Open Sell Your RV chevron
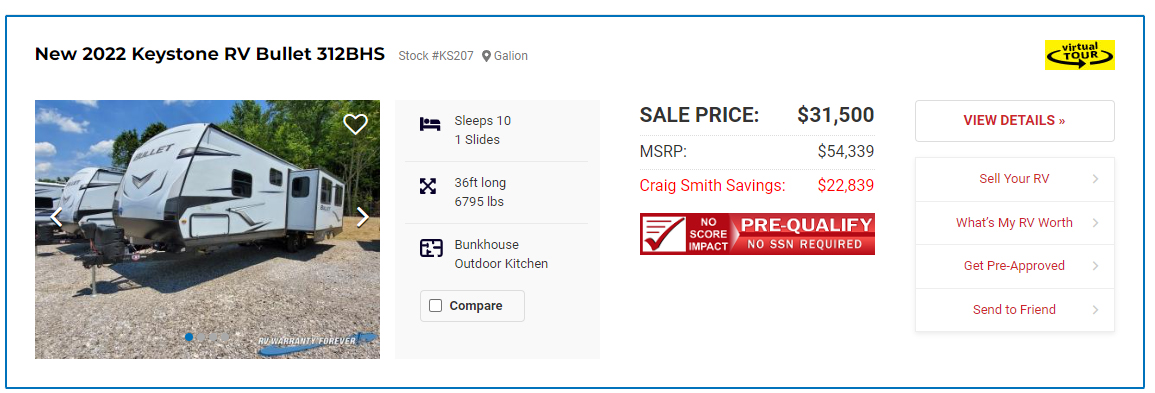This screenshot has height=393, width=1155. [1095, 179]
